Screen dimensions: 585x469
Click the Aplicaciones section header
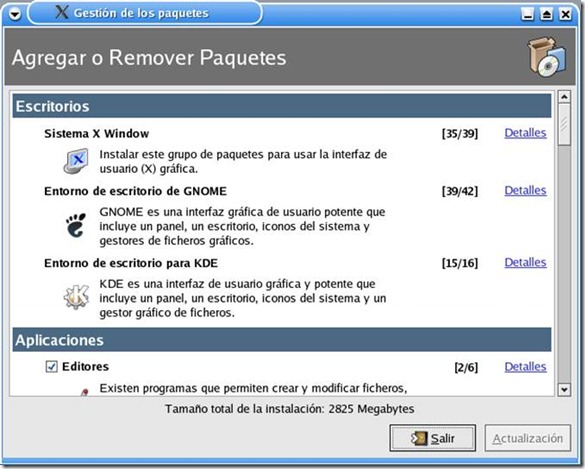coord(282,340)
